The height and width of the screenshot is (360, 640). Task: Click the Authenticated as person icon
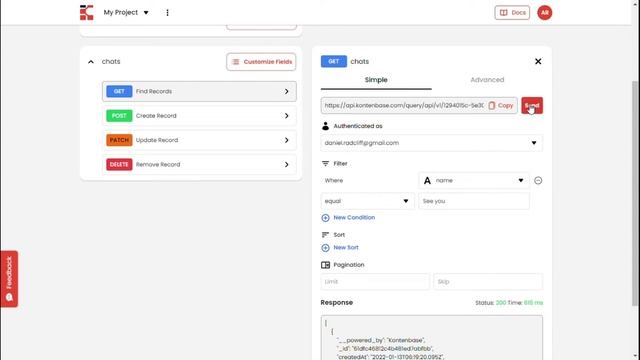[x=325, y=126]
